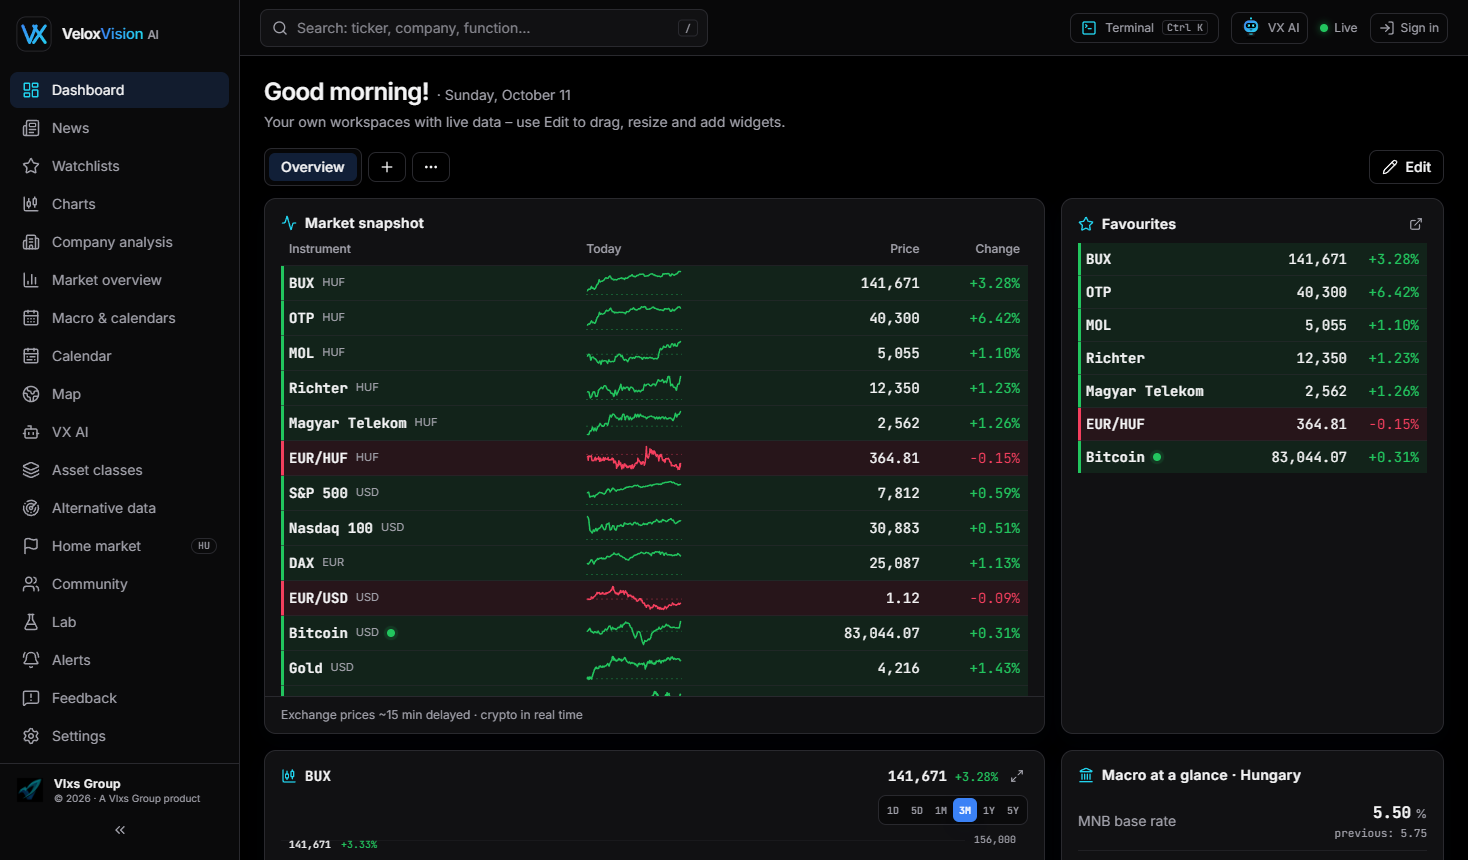Open the Feedback message icon
The width and height of the screenshot is (1468, 860).
click(31, 698)
